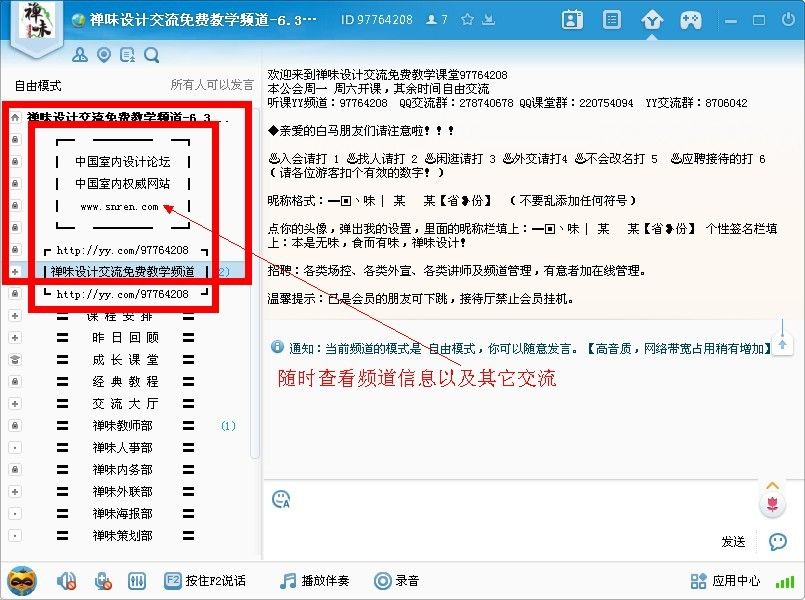
Task: Open the chat bubble options icon
Action: click(x=778, y=541)
